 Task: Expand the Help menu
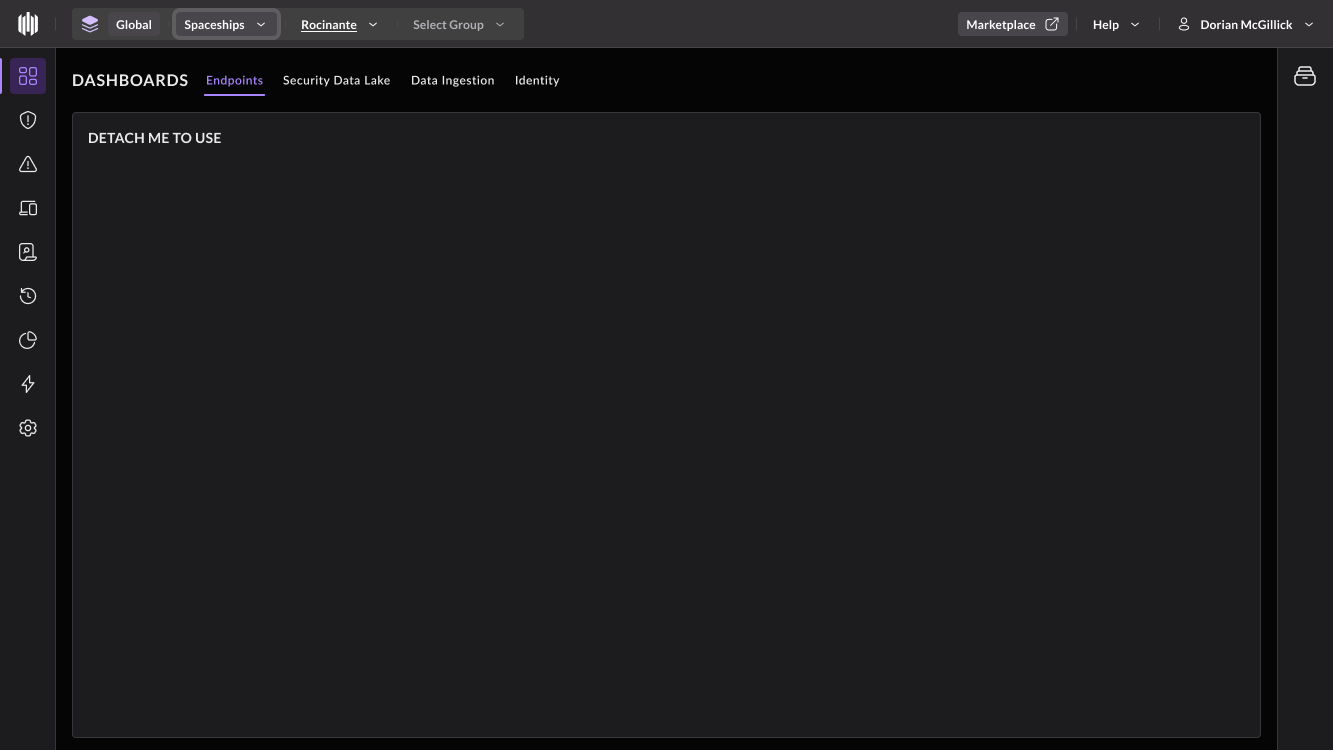coord(1115,24)
